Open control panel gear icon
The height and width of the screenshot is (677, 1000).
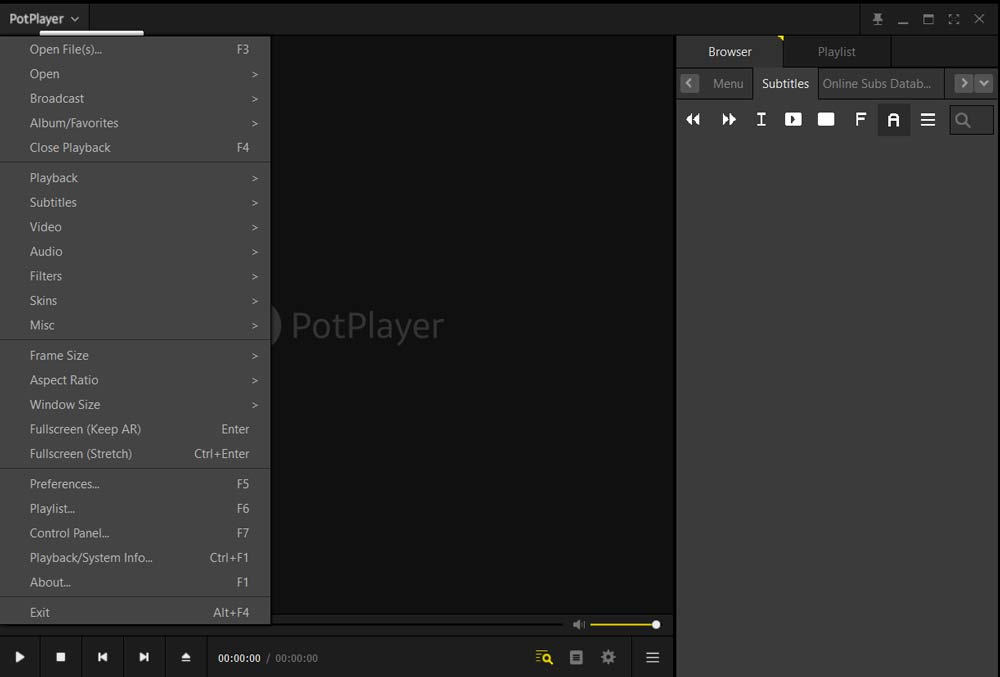tap(608, 657)
